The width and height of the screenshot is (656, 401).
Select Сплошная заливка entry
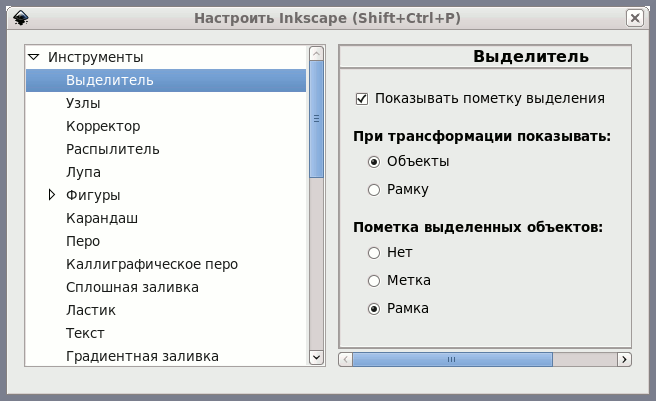tap(132, 287)
